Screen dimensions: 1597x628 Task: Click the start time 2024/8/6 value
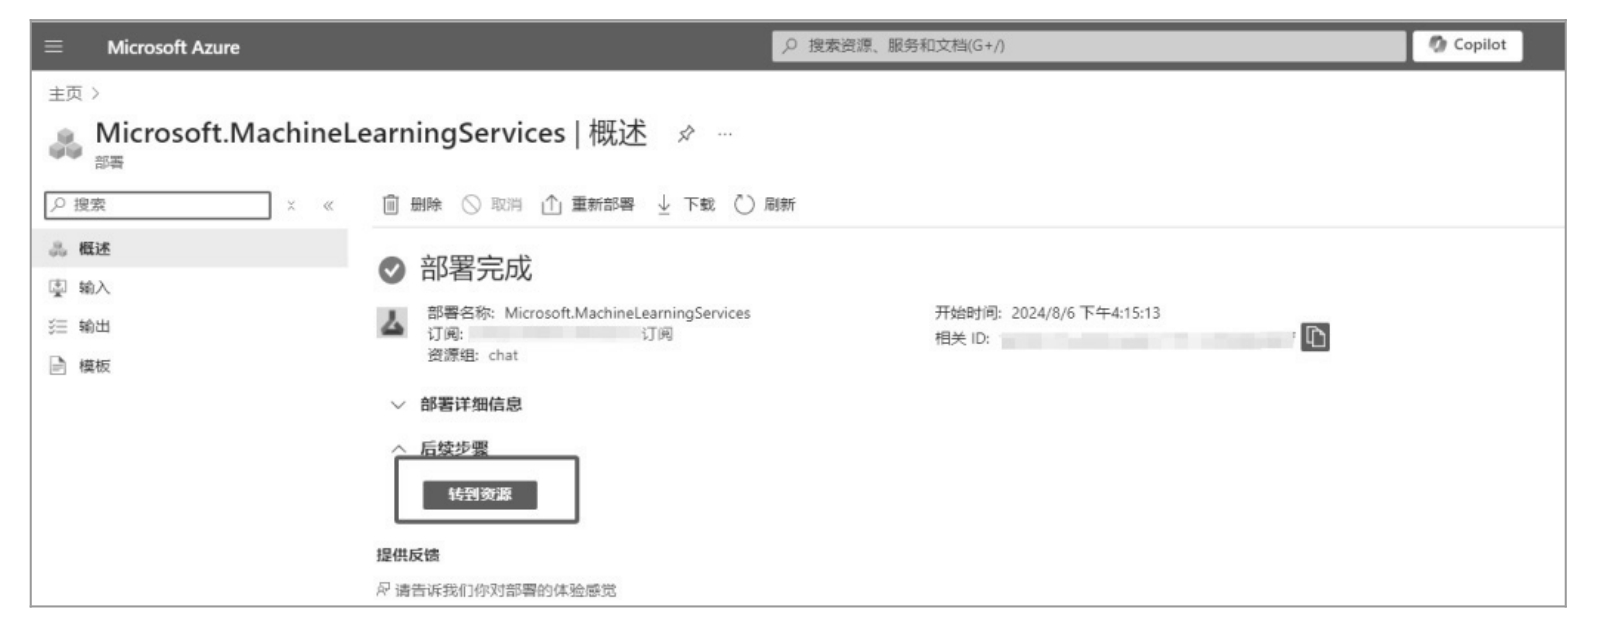coord(1086,313)
